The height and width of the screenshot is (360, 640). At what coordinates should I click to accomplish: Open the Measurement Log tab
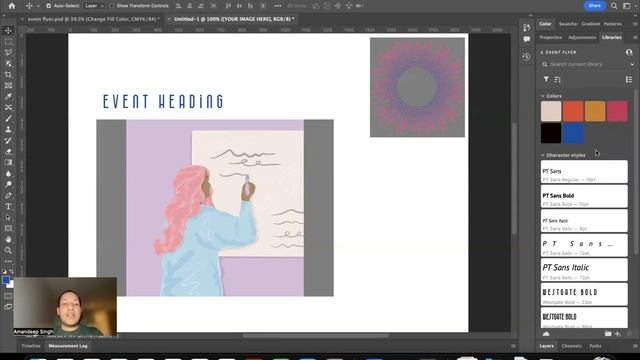pyautogui.click(x=68, y=346)
